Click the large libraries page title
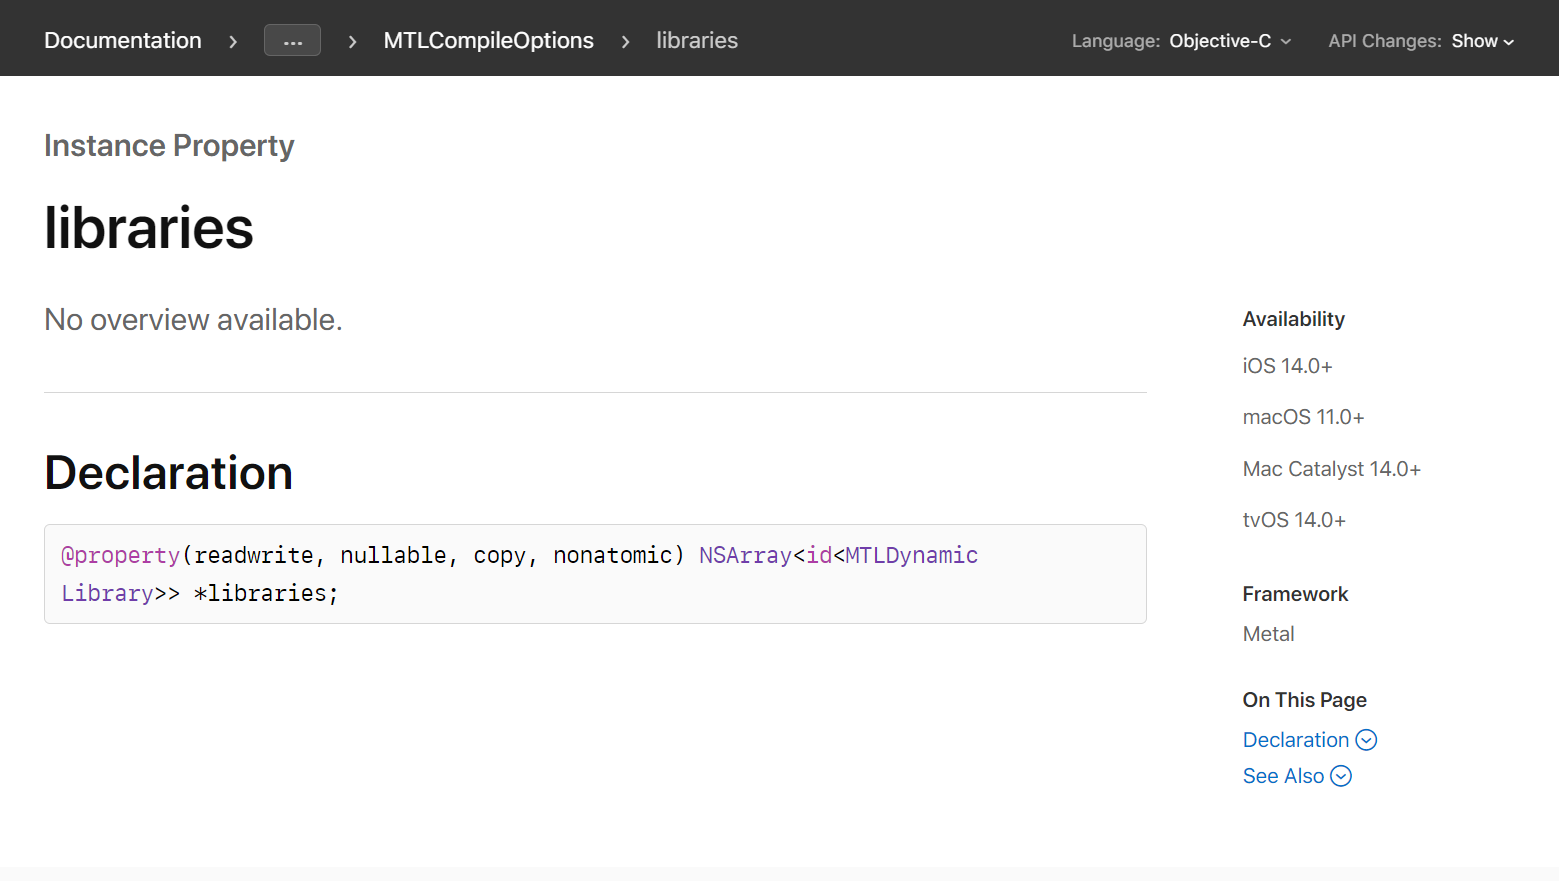 [x=149, y=228]
